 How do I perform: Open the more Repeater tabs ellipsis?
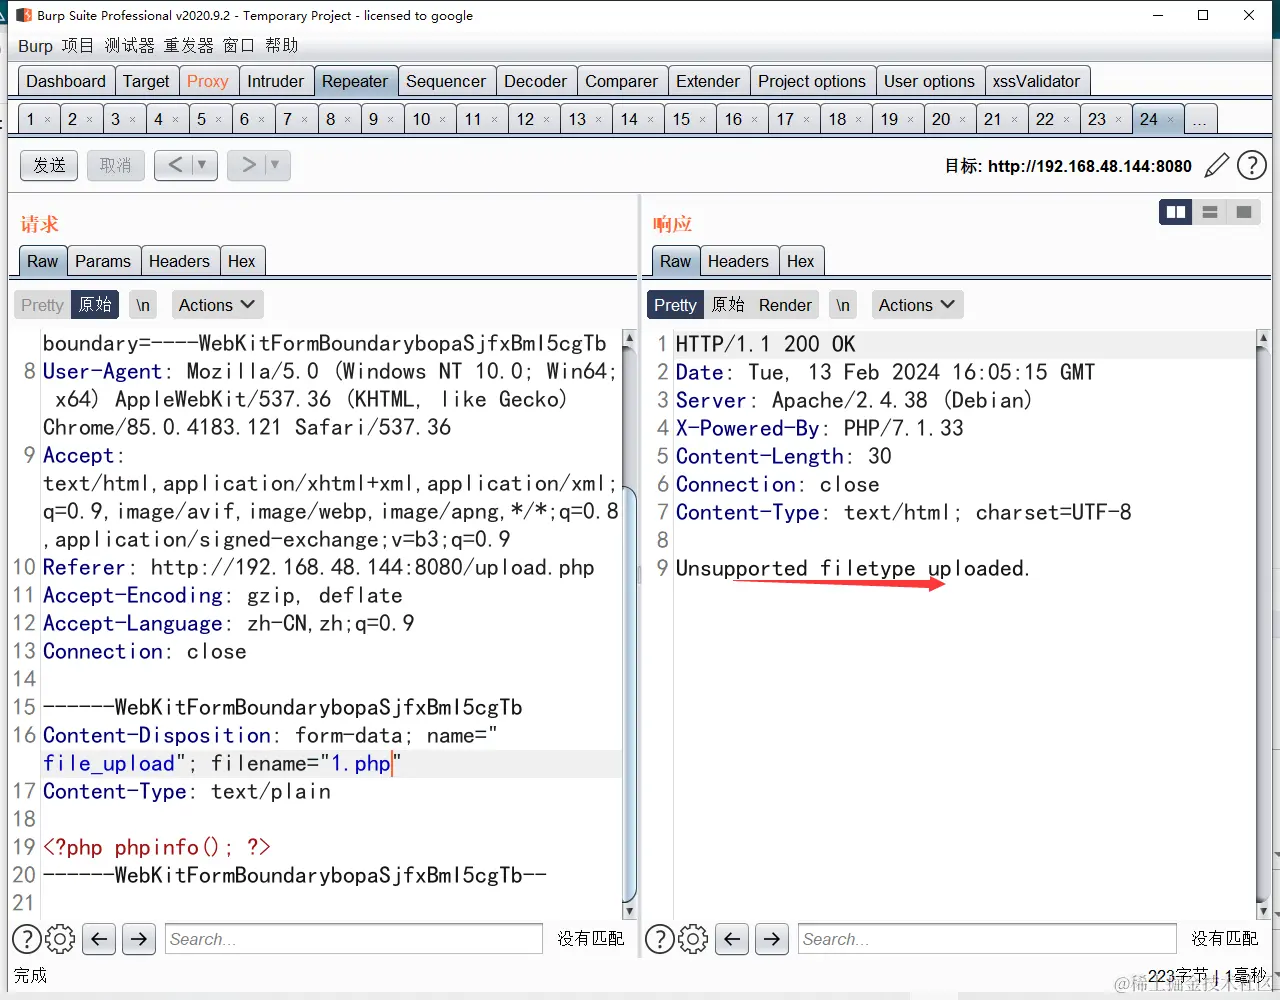click(x=1199, y=119)
